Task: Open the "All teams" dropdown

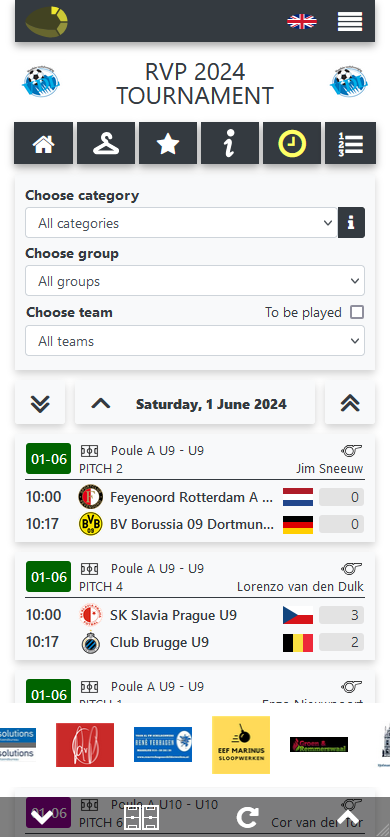Action: (195, 341)
